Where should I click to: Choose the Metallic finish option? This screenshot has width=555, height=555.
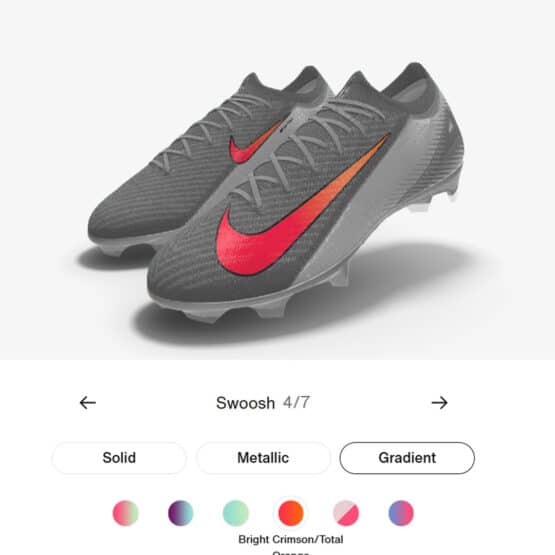coord(263,458)
